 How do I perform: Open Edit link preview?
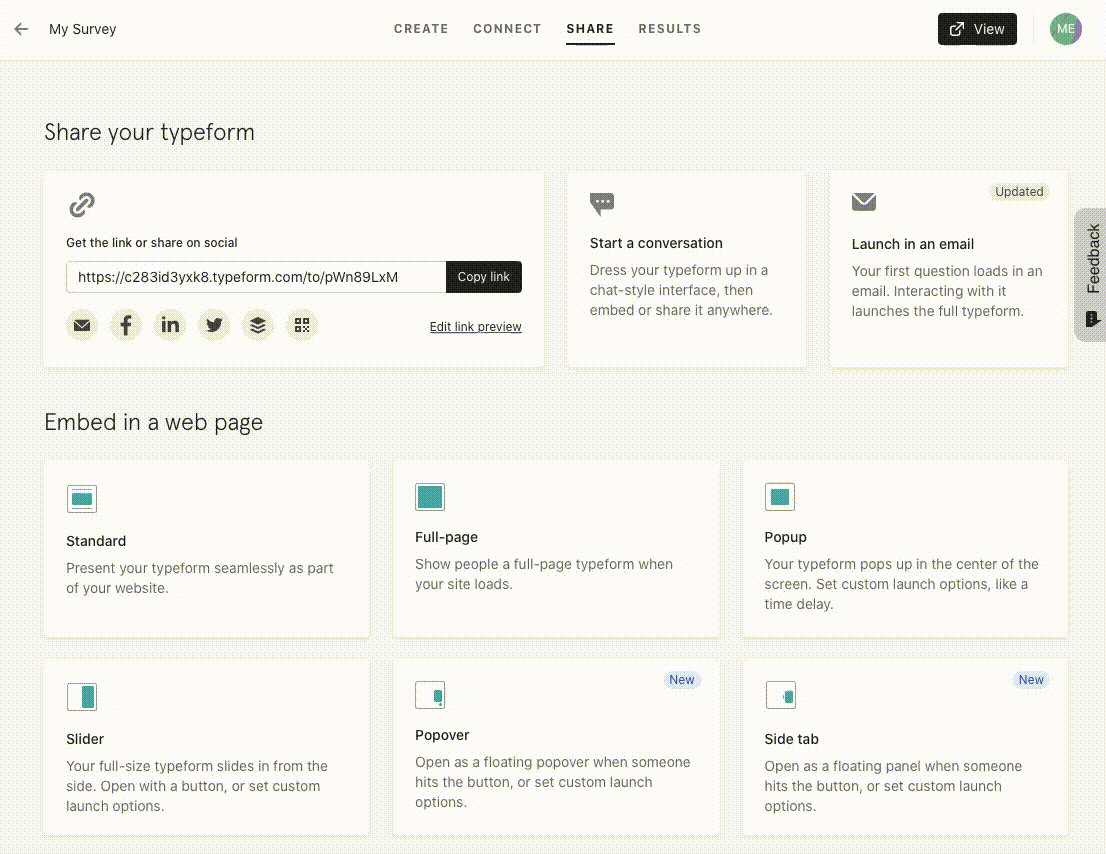click(x=475, y=327)
